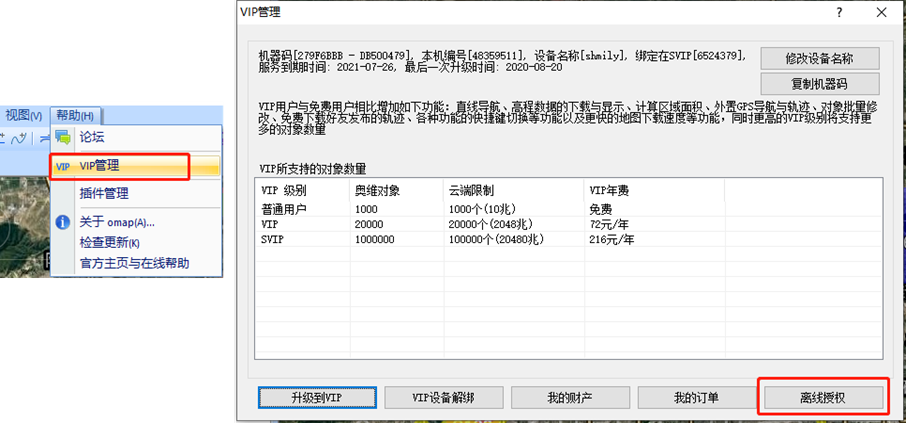
Task: Click the 奥维对象 column header
Action: pos(376,190)
